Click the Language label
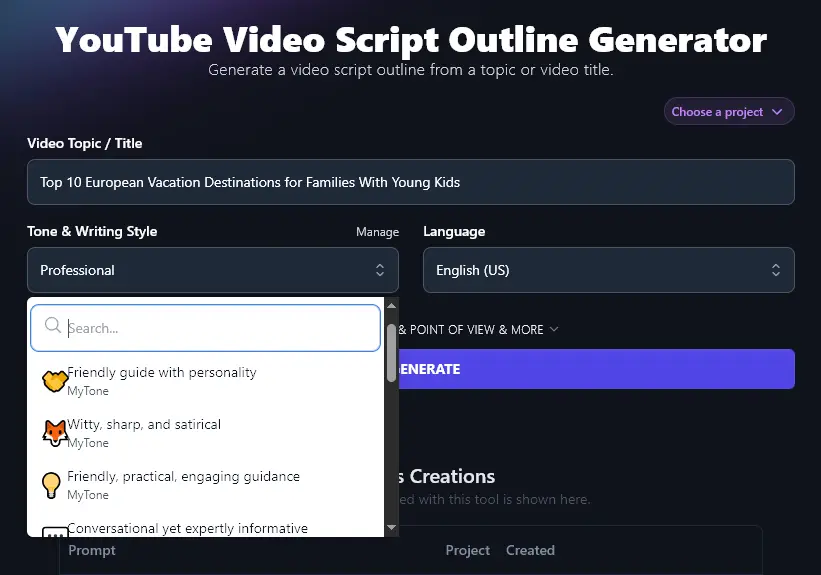 454,231
